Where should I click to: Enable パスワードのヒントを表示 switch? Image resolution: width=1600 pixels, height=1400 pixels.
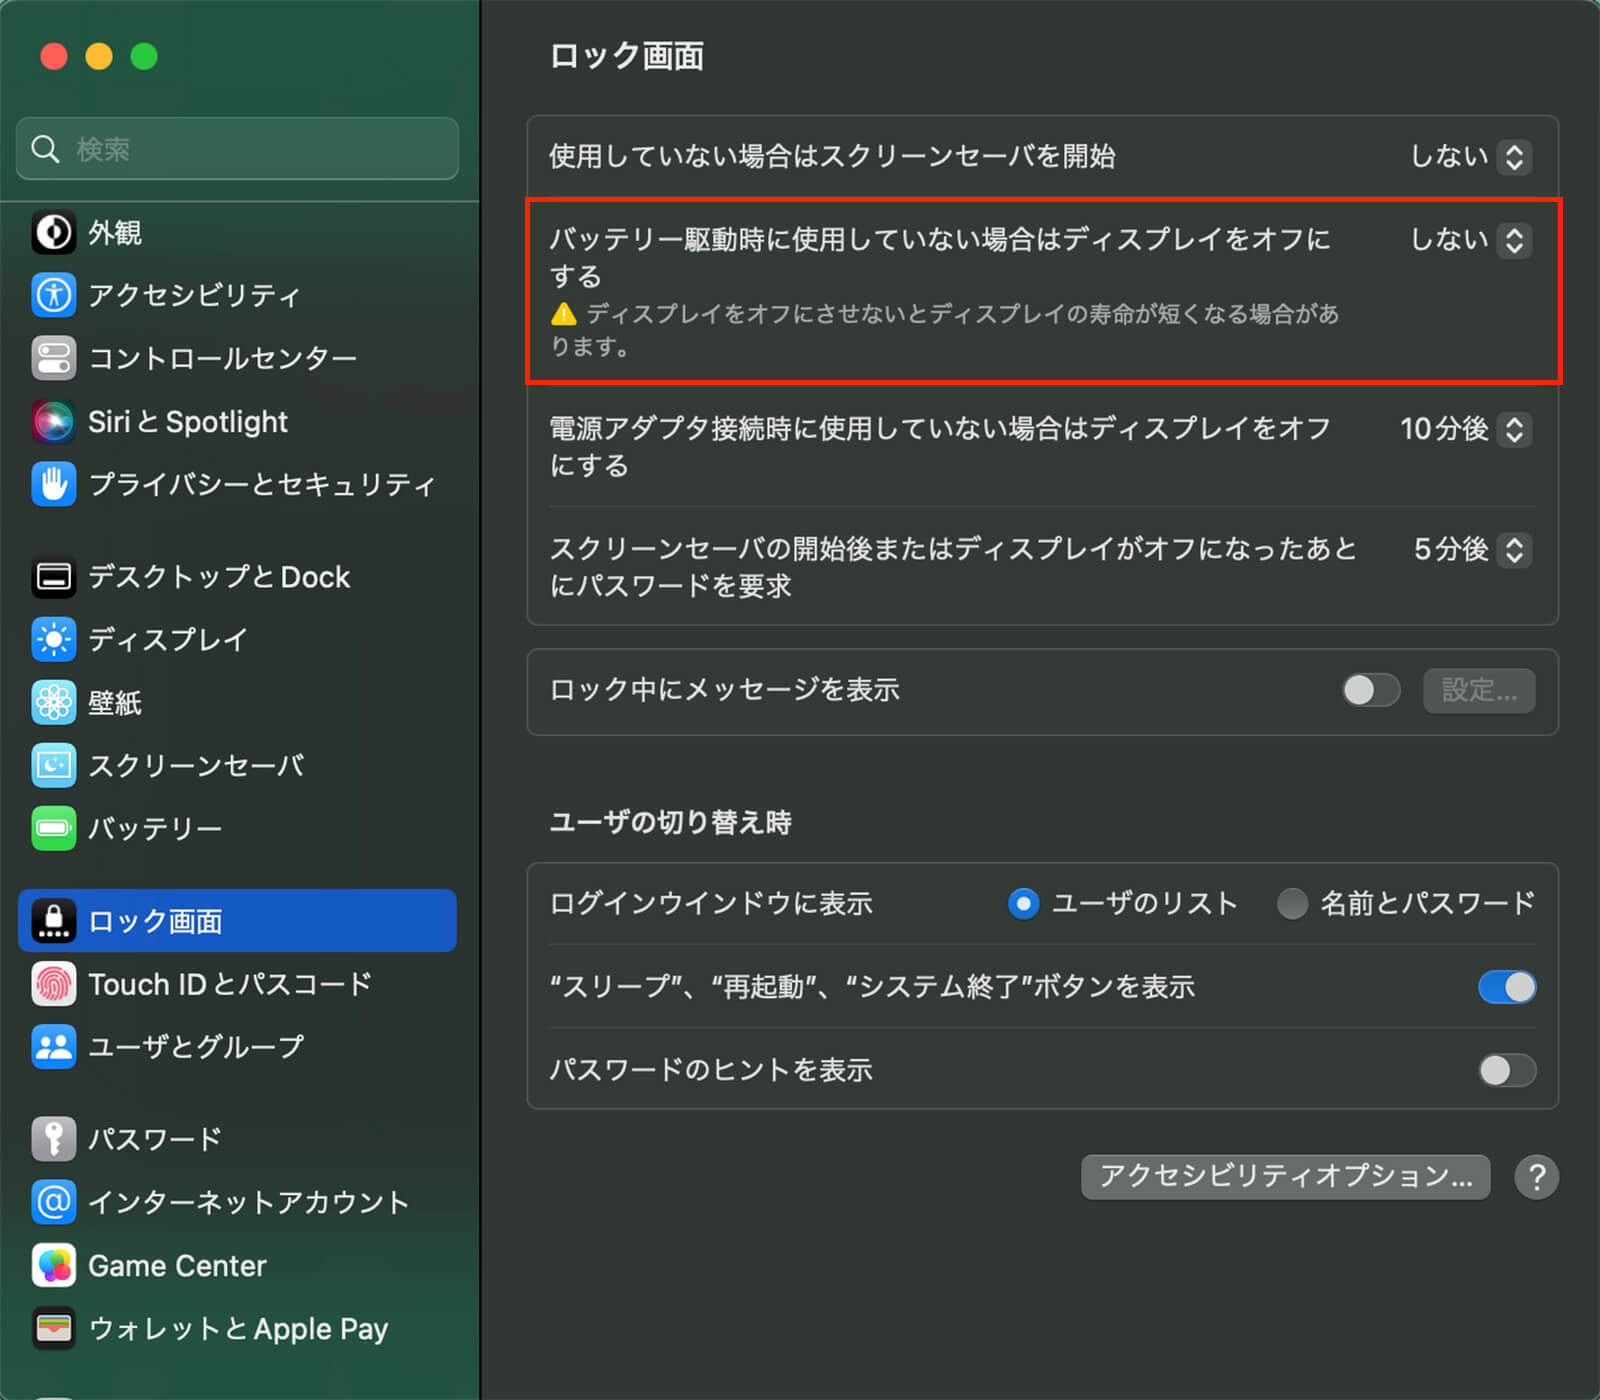pos(1507,1071)
